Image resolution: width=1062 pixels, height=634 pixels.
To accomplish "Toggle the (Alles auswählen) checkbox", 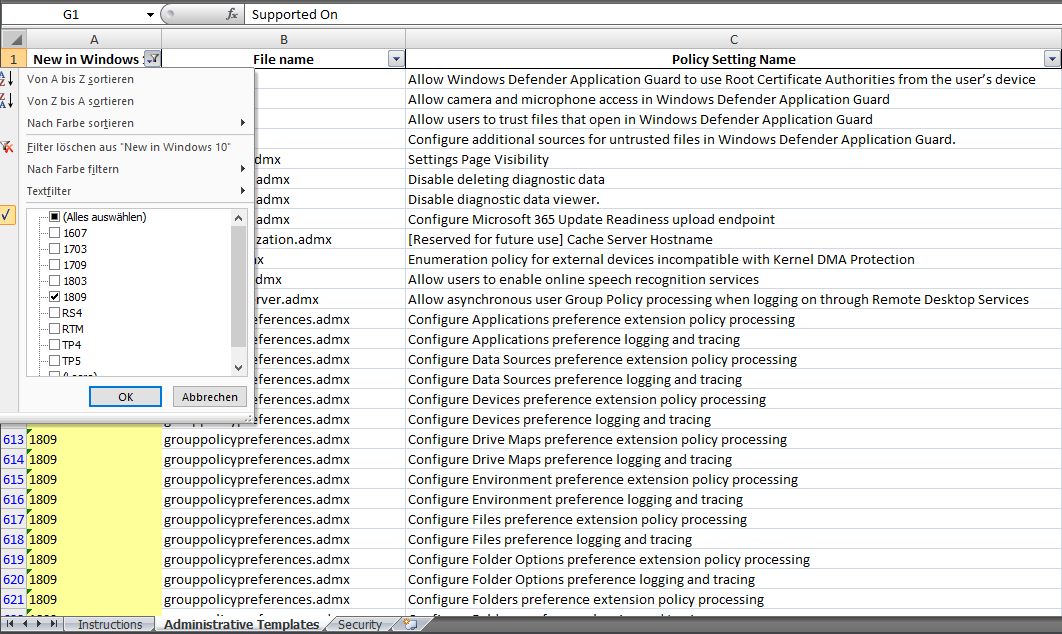I will click(x=55, y=217).
